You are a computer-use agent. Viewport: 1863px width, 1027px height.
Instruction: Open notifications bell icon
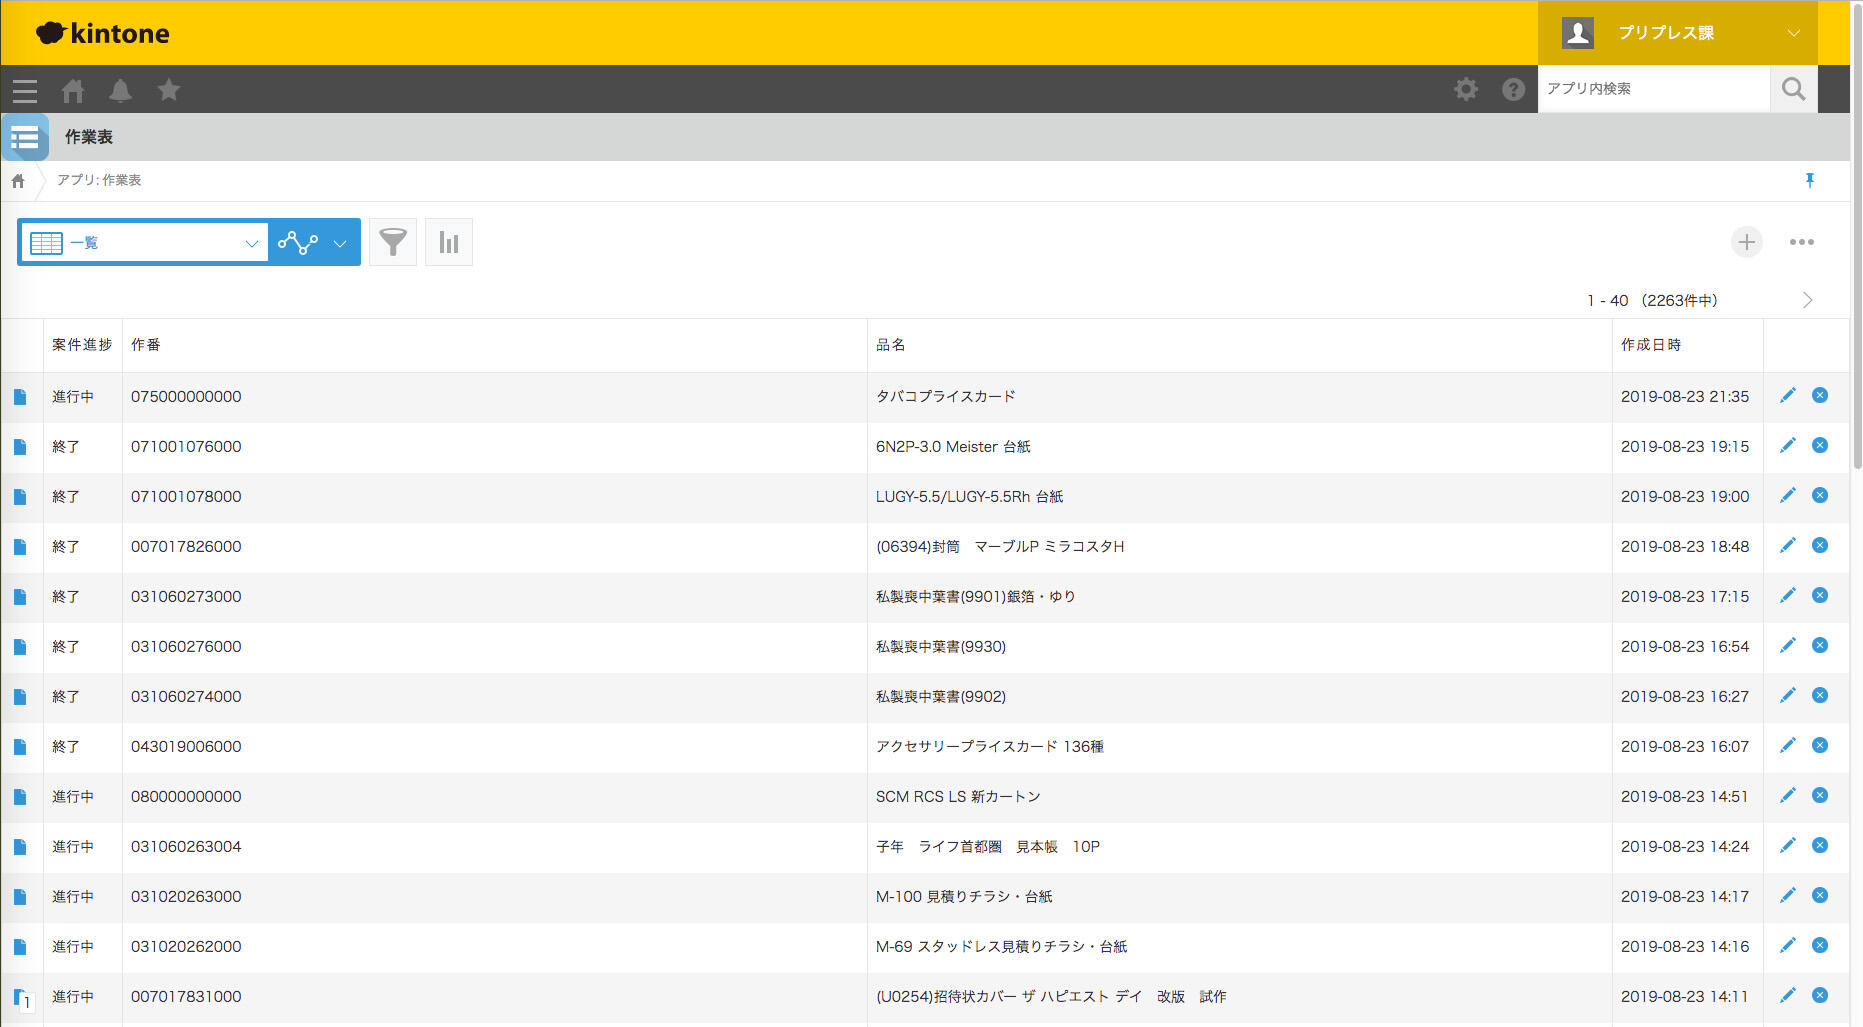pyautogui.click(x=121, y=91)
